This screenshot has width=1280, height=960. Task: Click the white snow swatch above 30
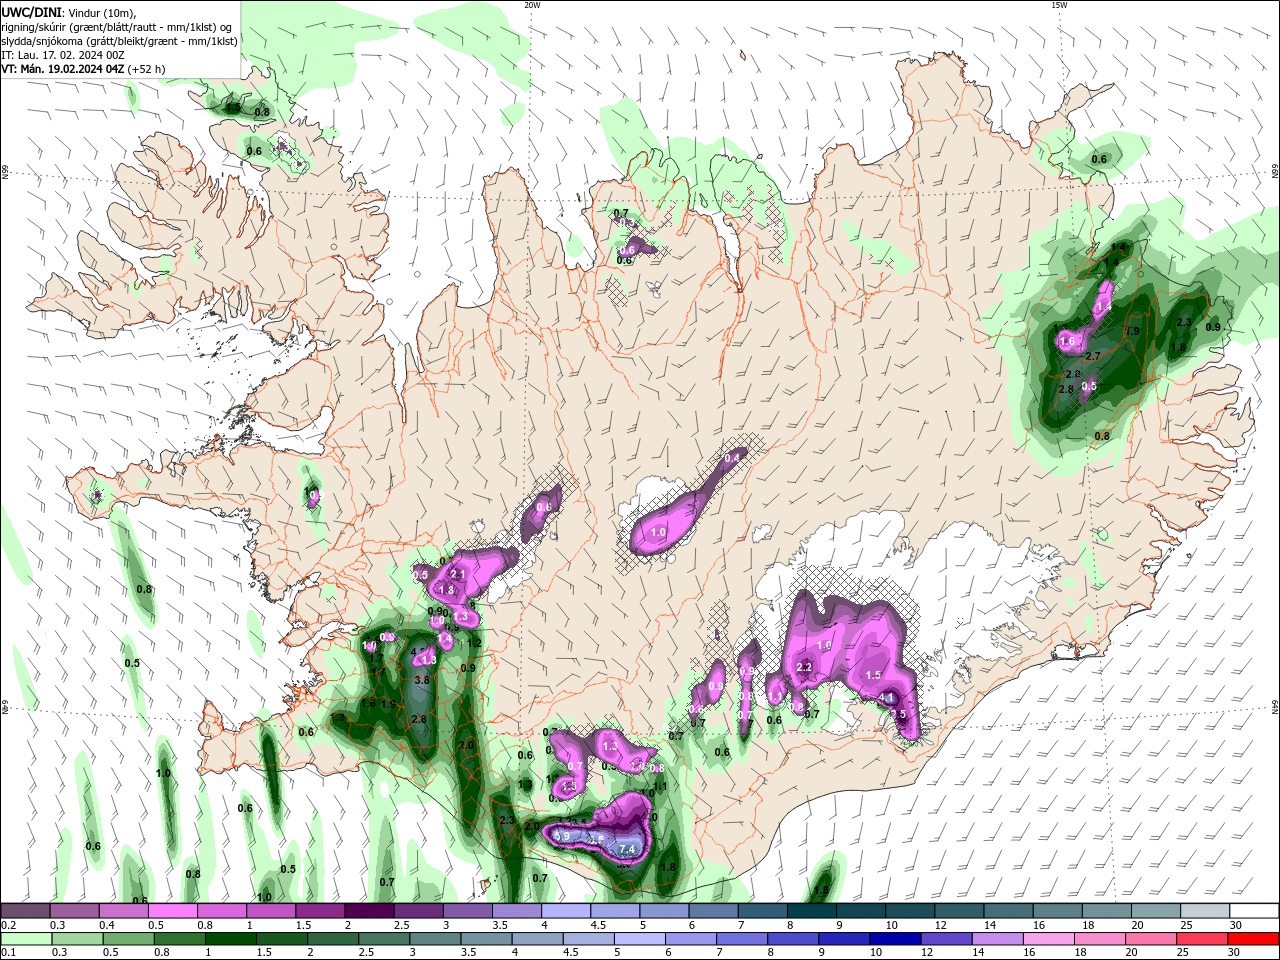1254,911
